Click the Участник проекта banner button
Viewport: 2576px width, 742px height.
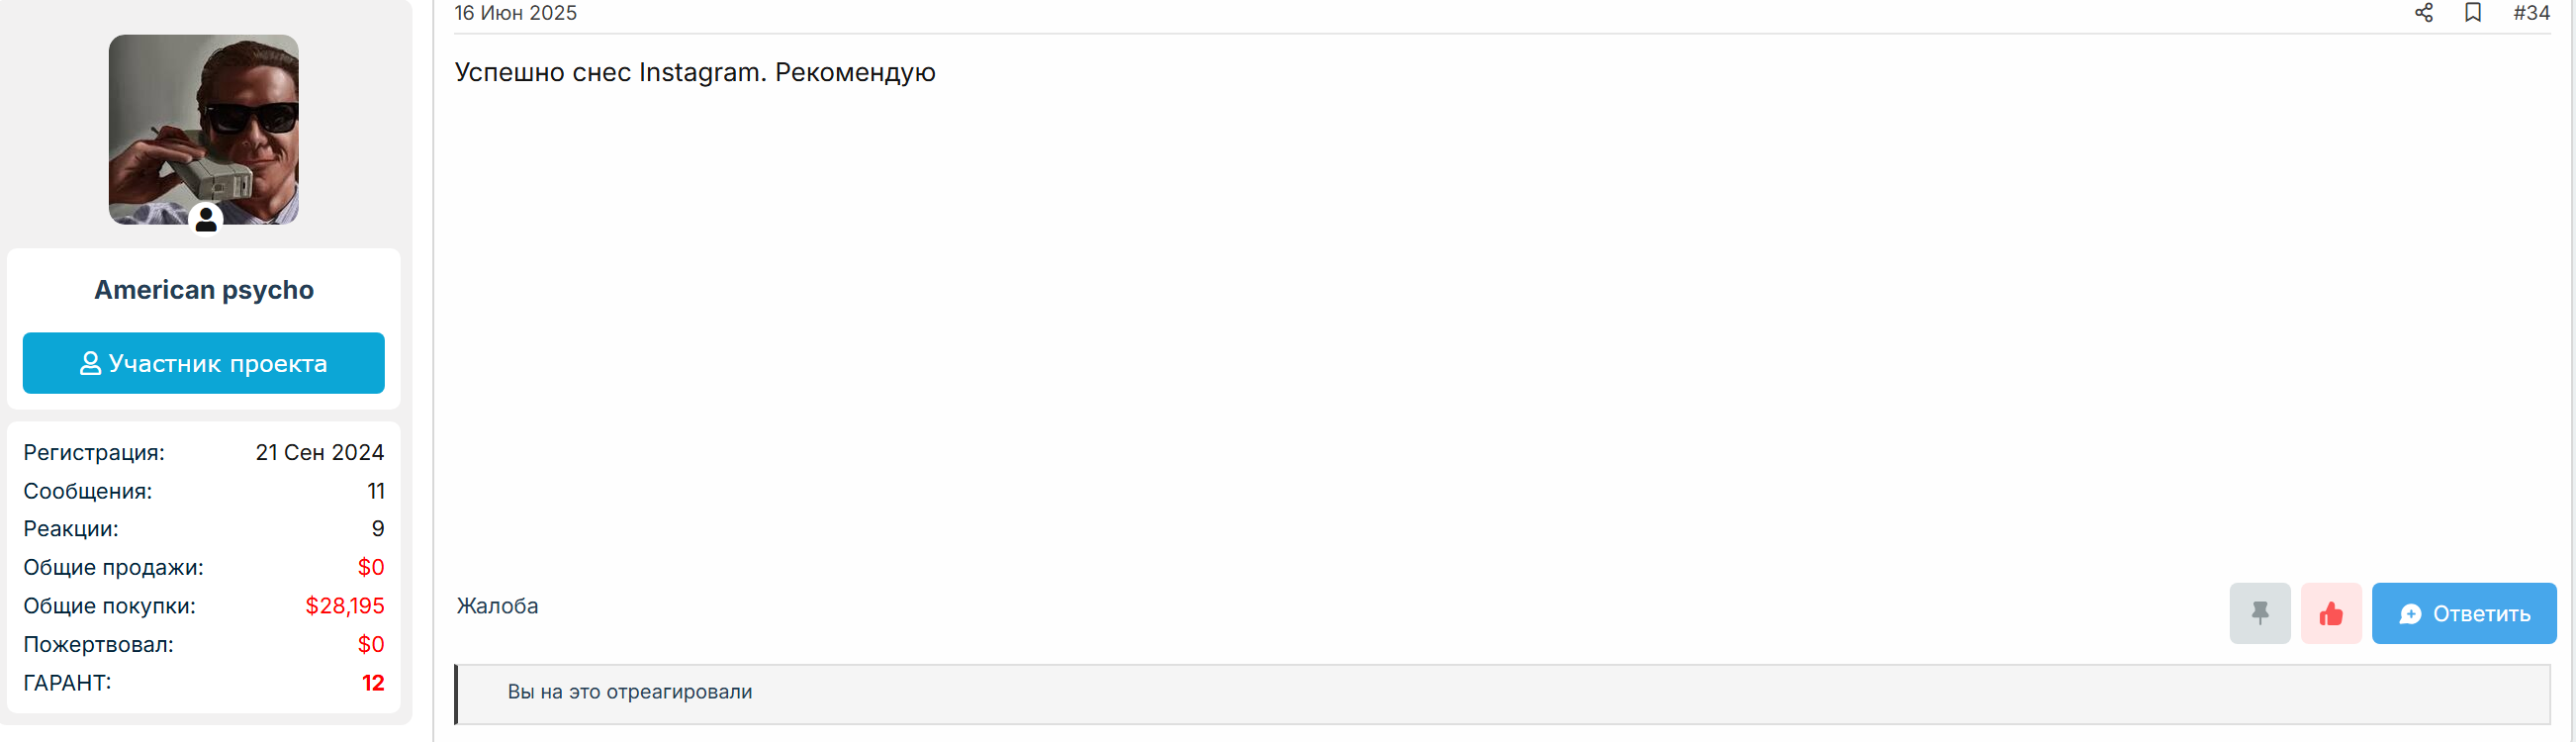(204, 363)
